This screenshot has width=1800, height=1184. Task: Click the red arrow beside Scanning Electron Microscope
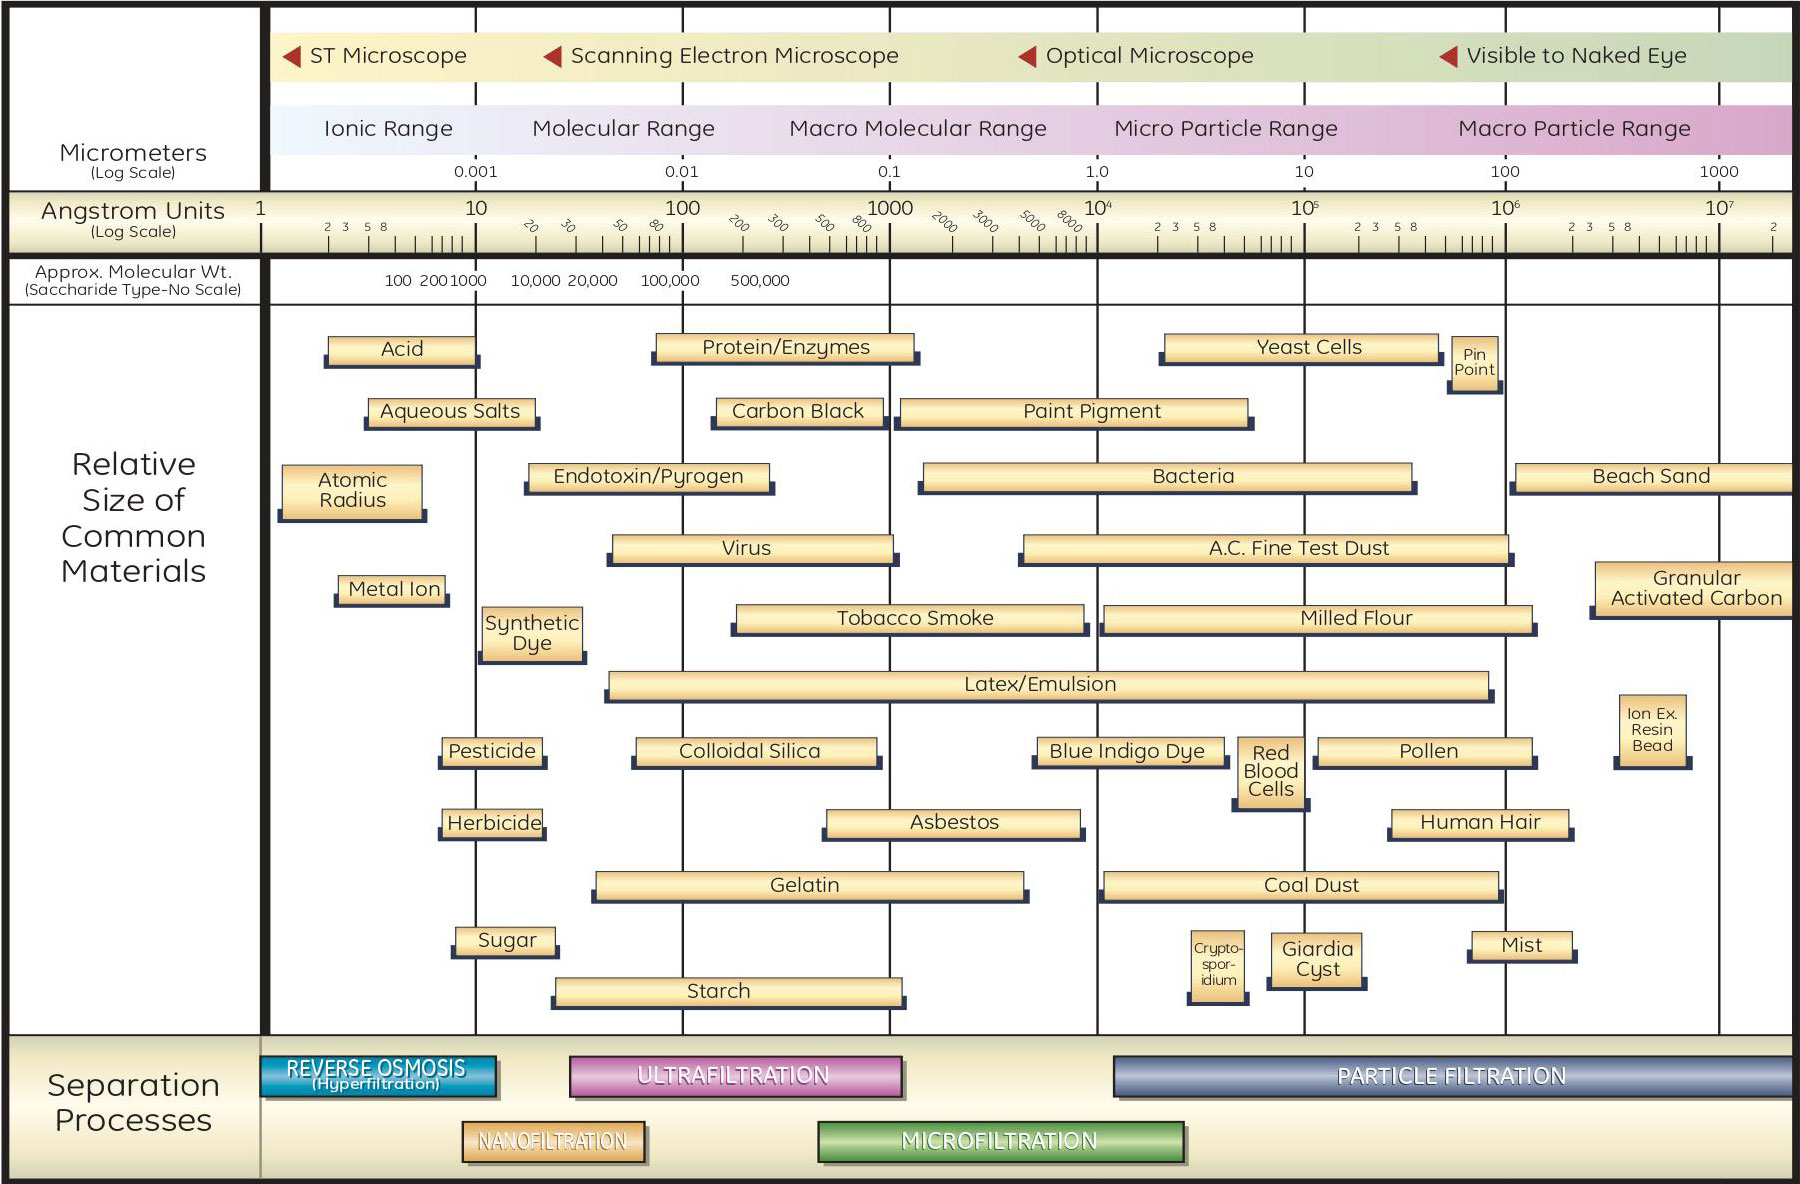click(552, 56)
